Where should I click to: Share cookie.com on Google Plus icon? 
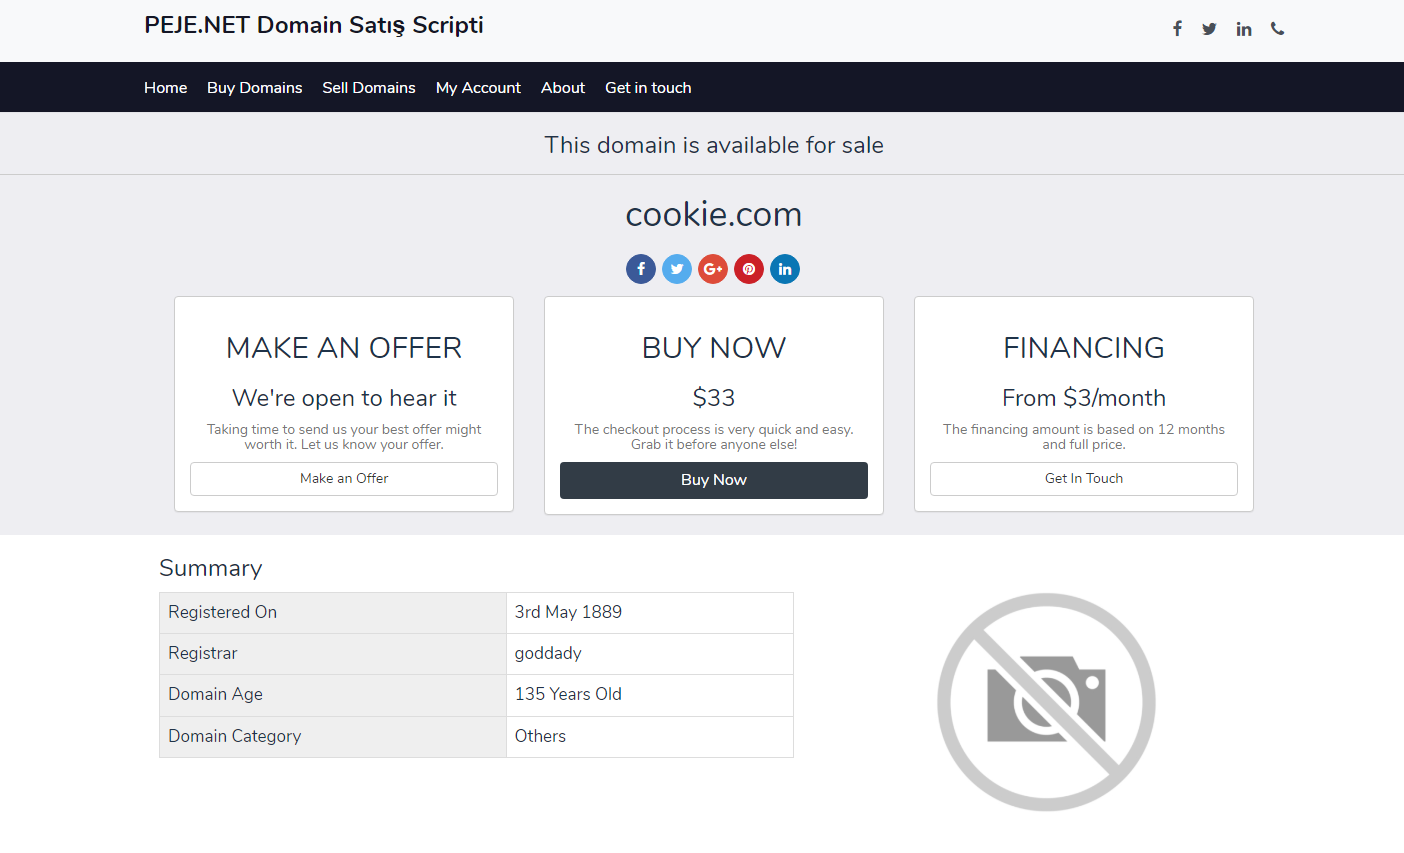(713, 269)
